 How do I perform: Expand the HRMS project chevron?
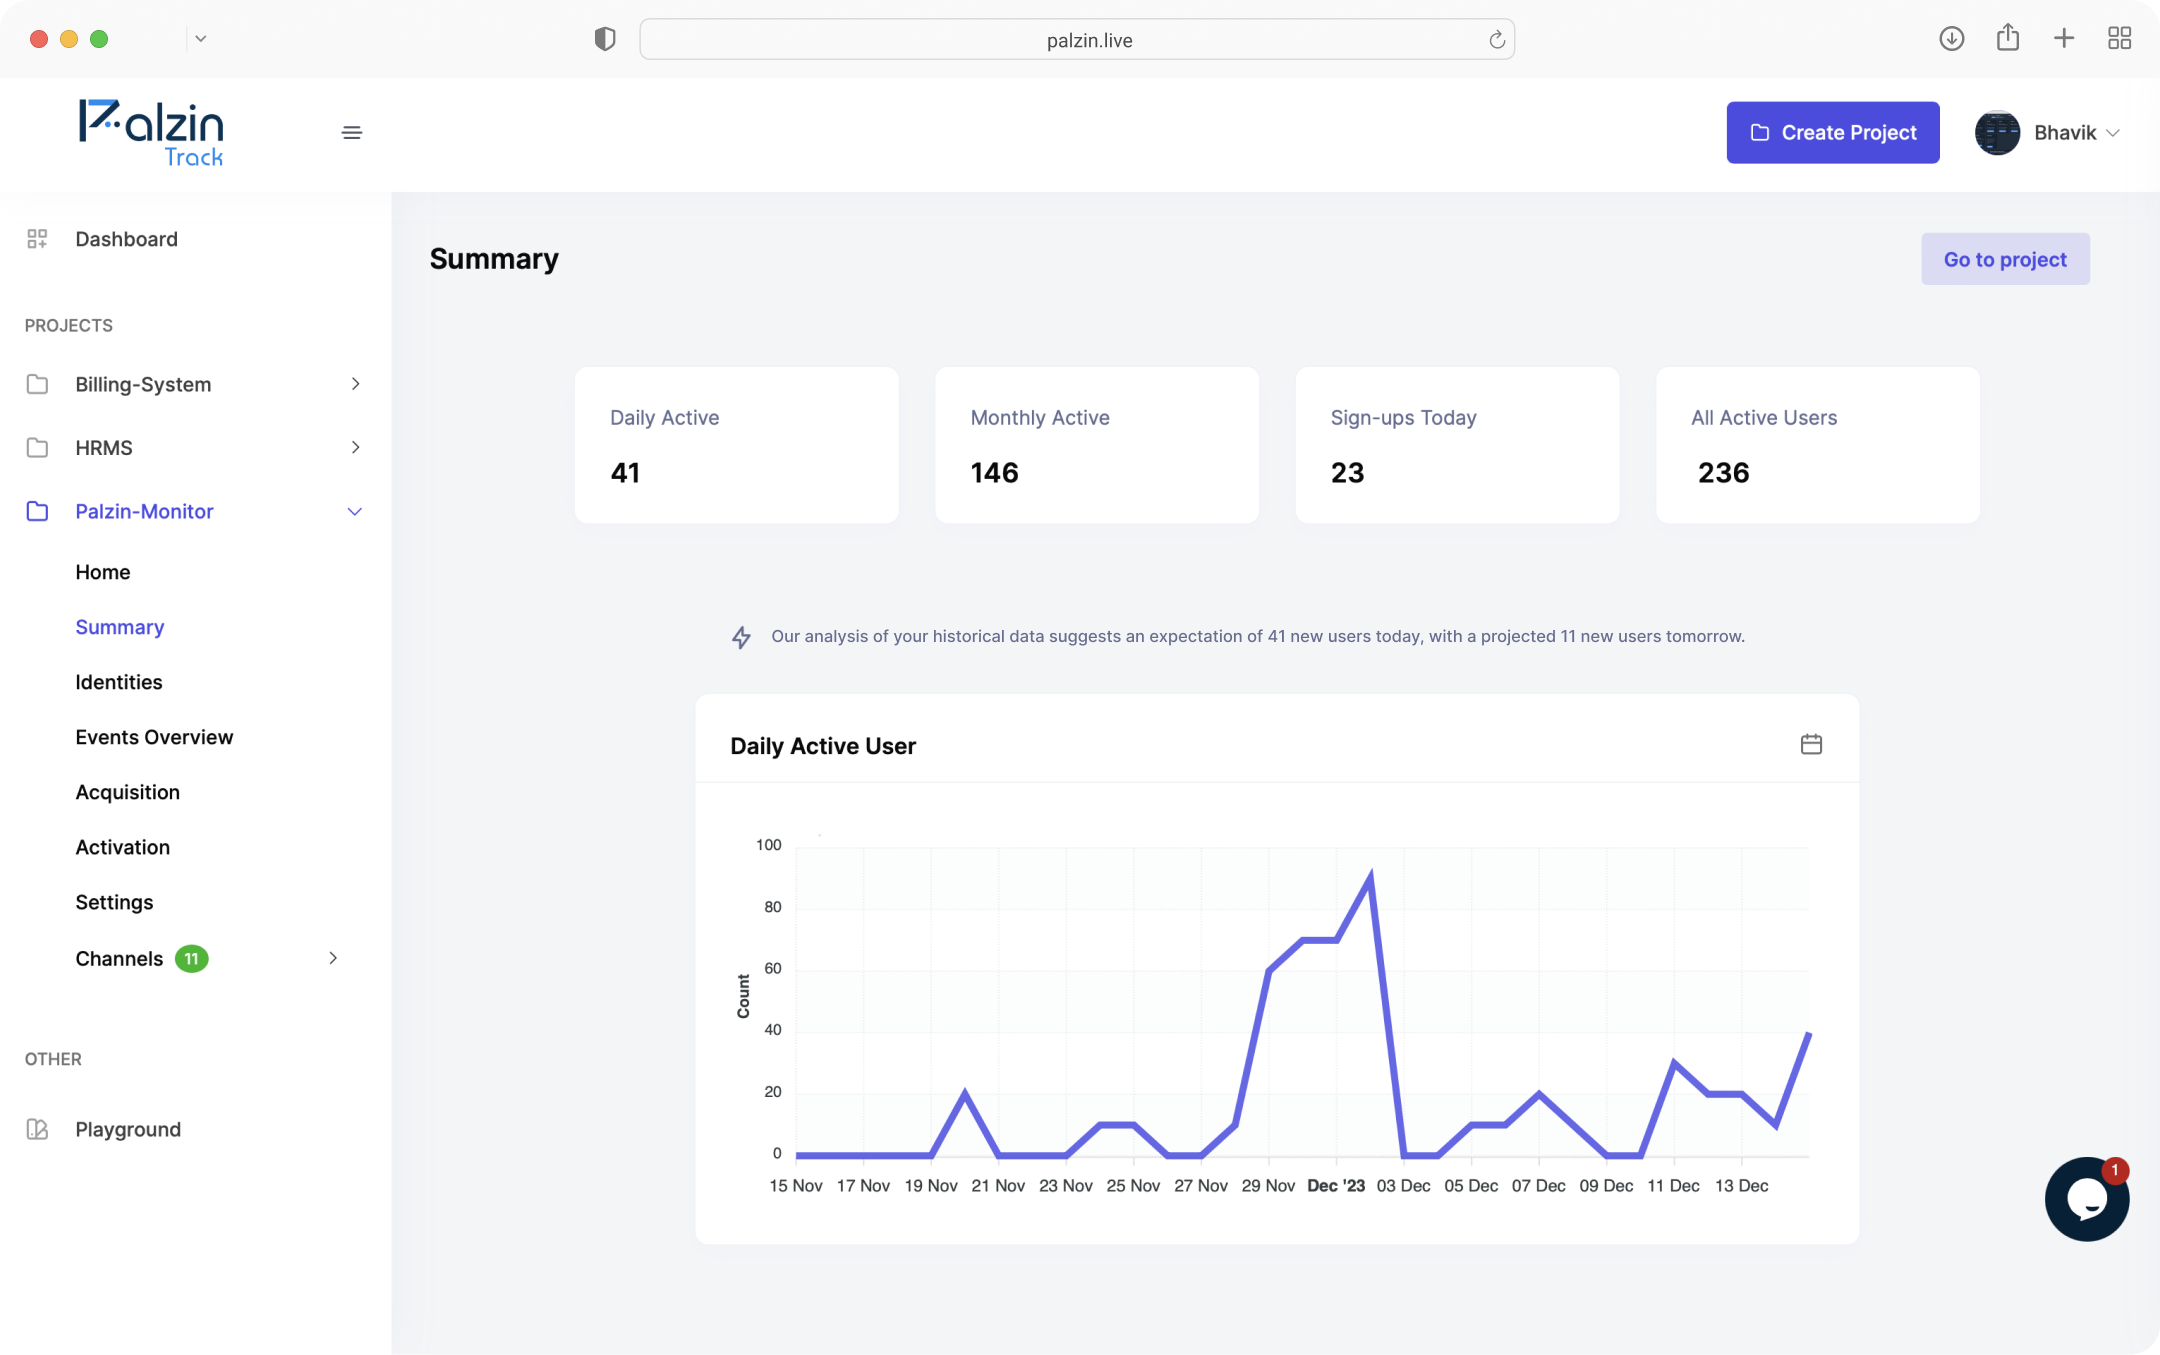tap(355, 447)
